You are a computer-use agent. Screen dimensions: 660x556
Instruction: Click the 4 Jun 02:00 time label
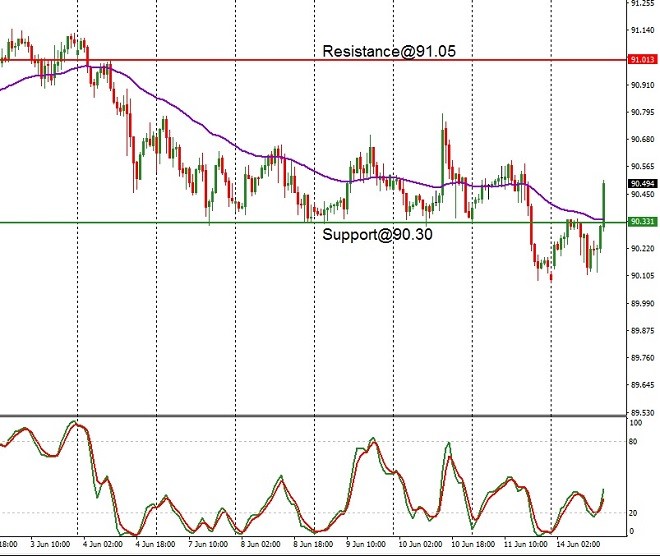tap(103, 544)
